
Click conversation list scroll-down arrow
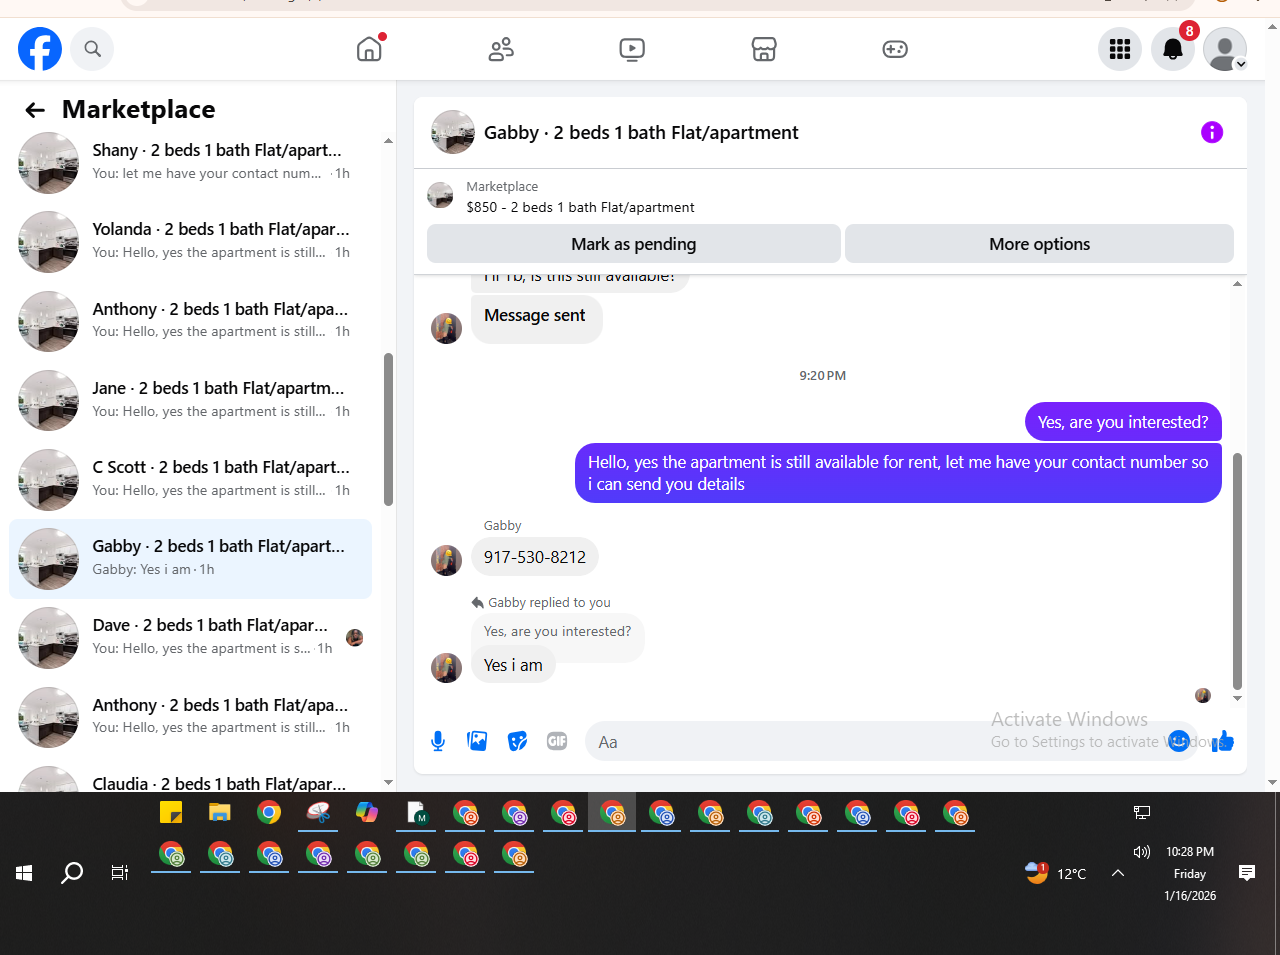tap(388, 783)
